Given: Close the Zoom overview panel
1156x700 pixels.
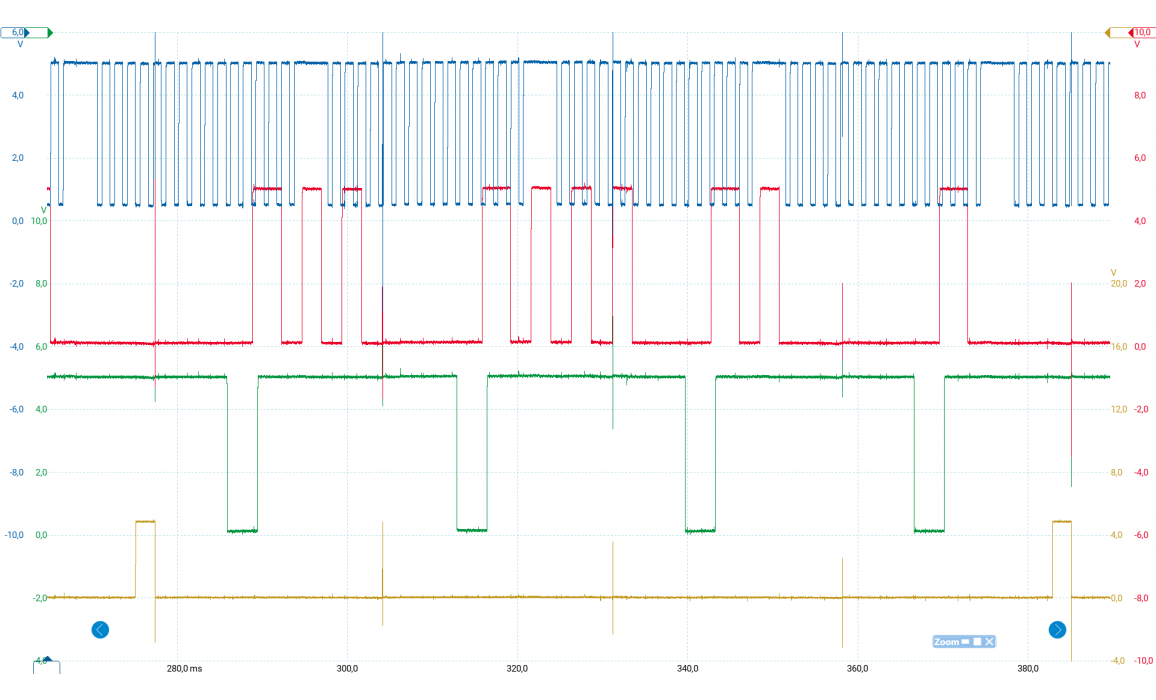Looking at the screenshot, I should (x=989, y=642).
